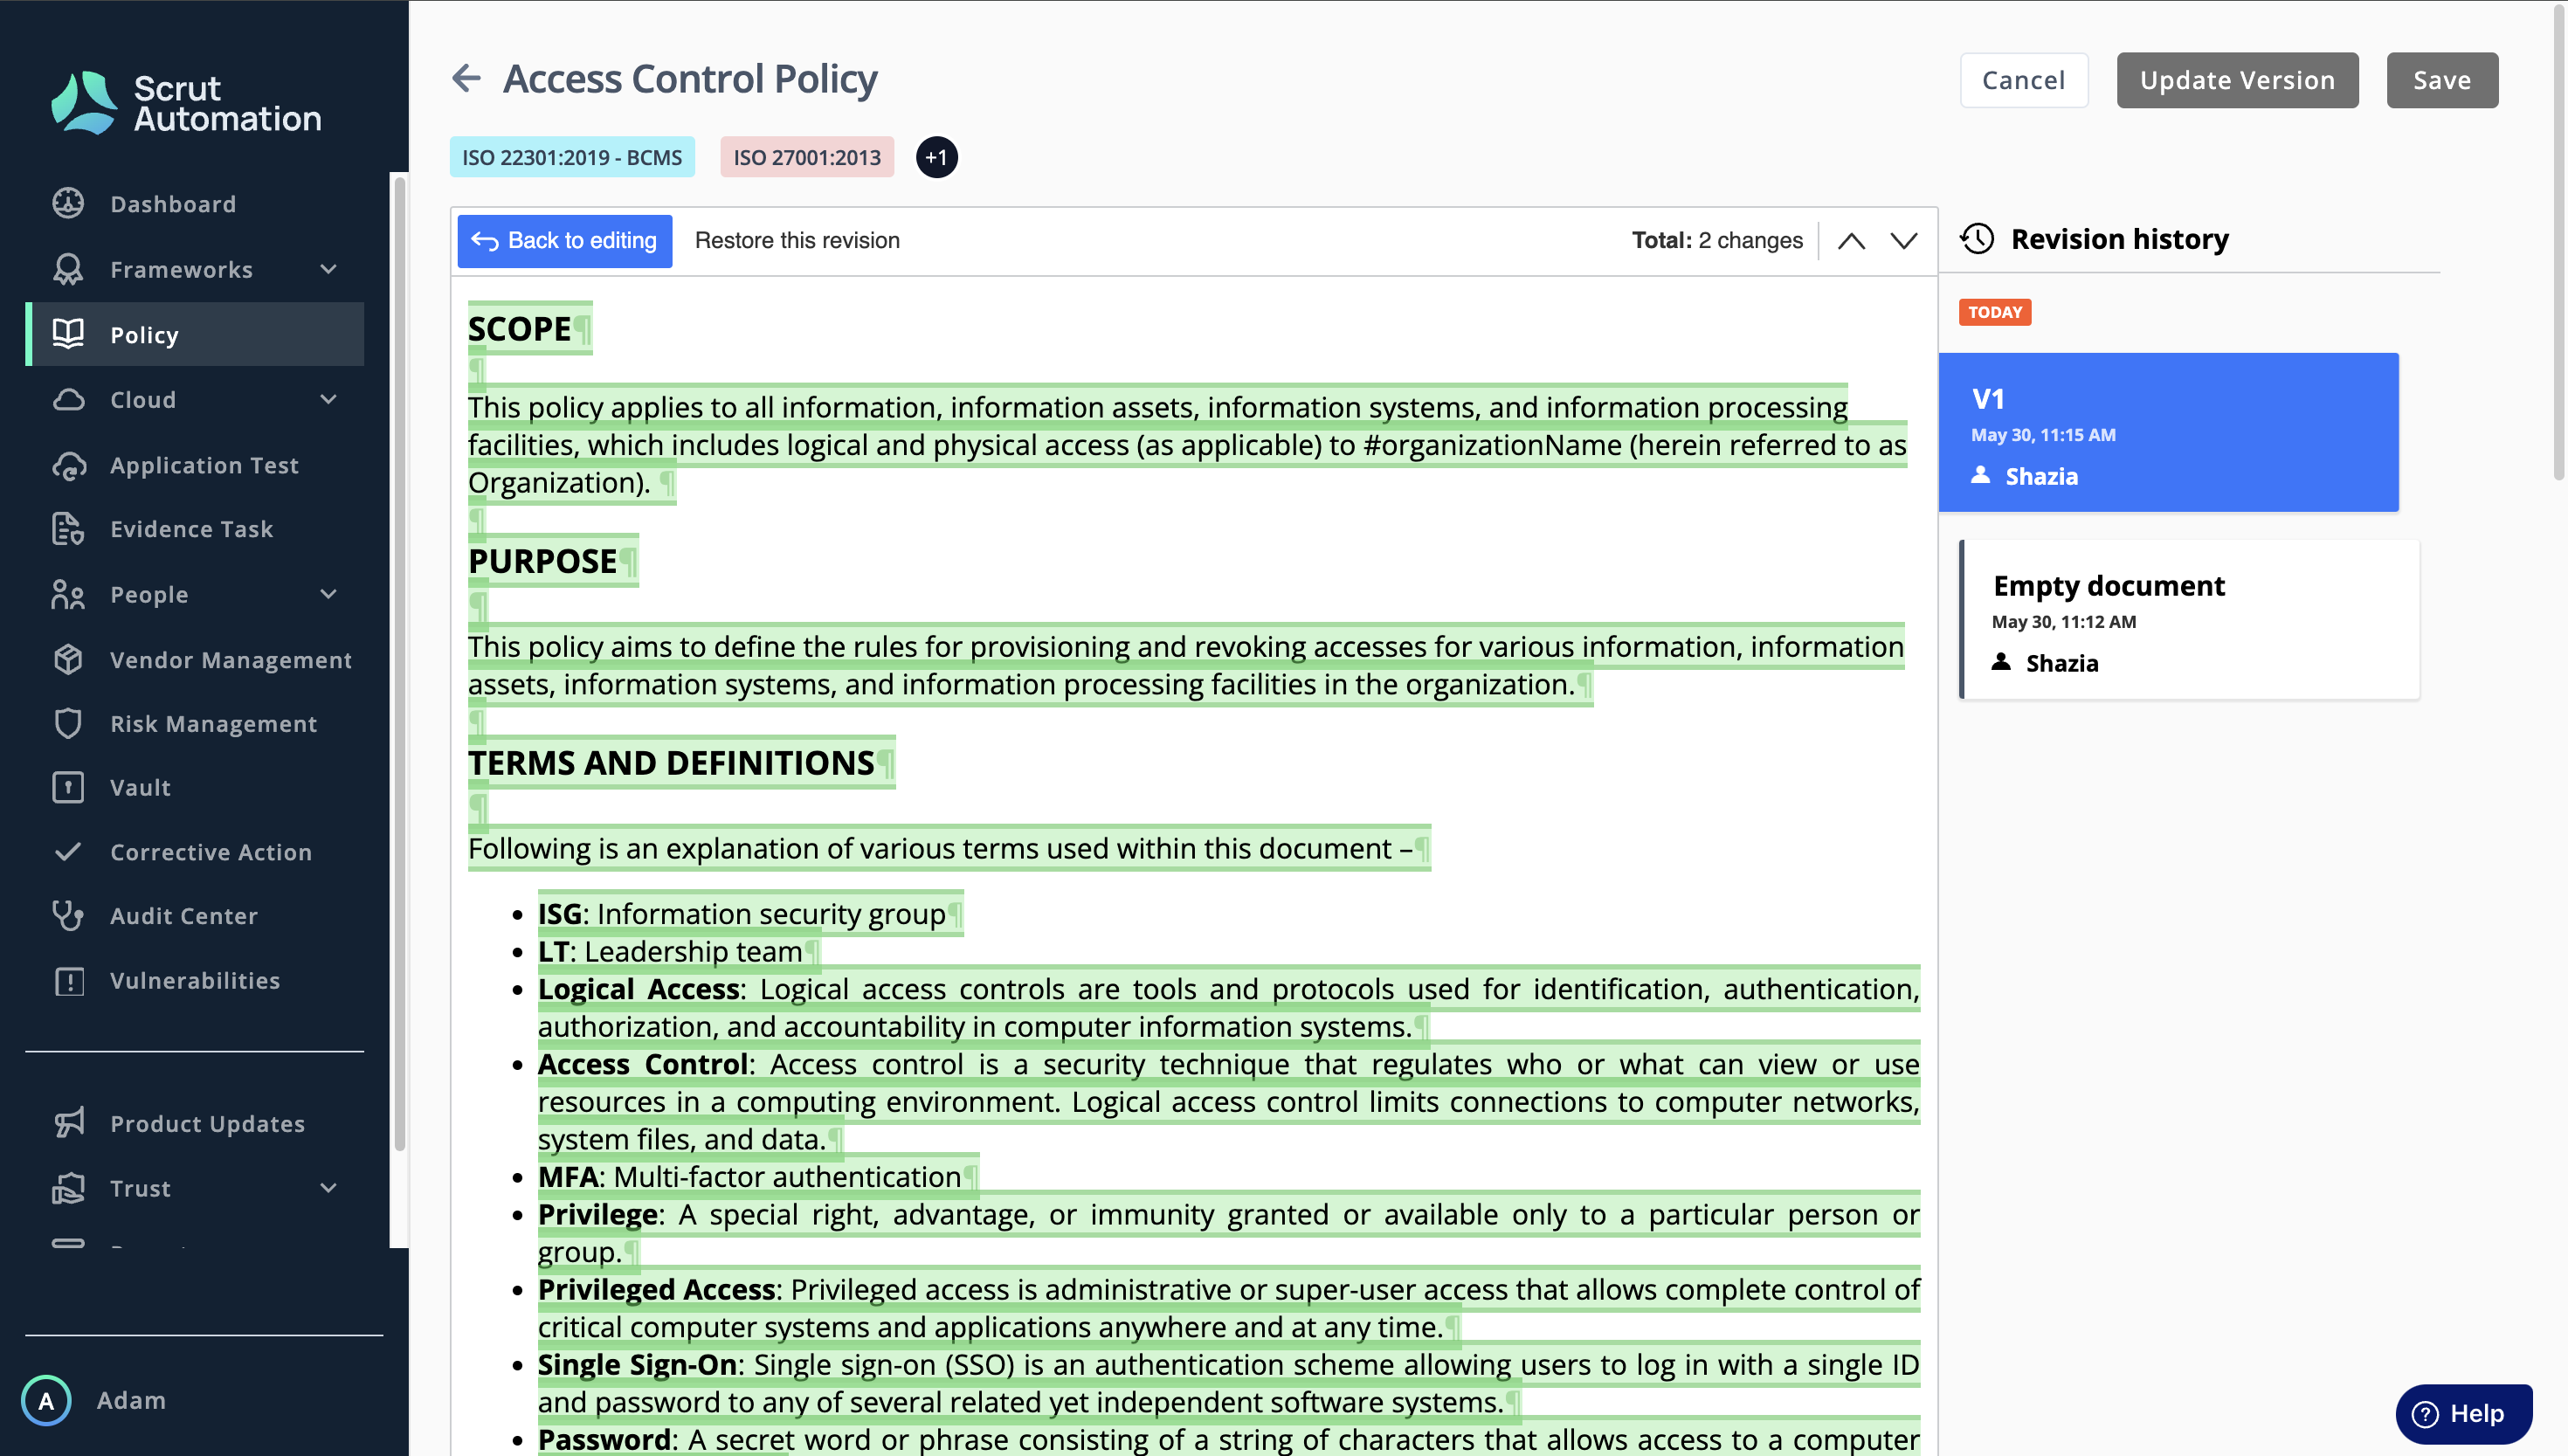This screenshot has width=2568, height=1456.
Task: Open Application Test menu item
Action: click(x=194, y=465)
